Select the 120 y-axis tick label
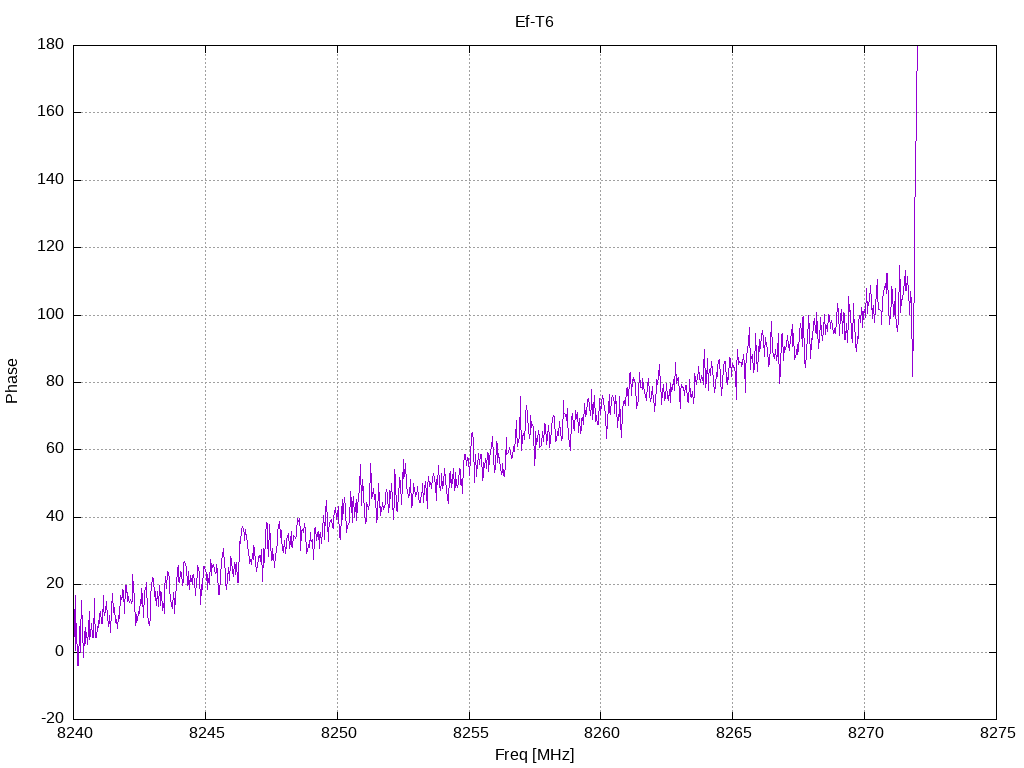1024x768 pixels. (51, 247)
